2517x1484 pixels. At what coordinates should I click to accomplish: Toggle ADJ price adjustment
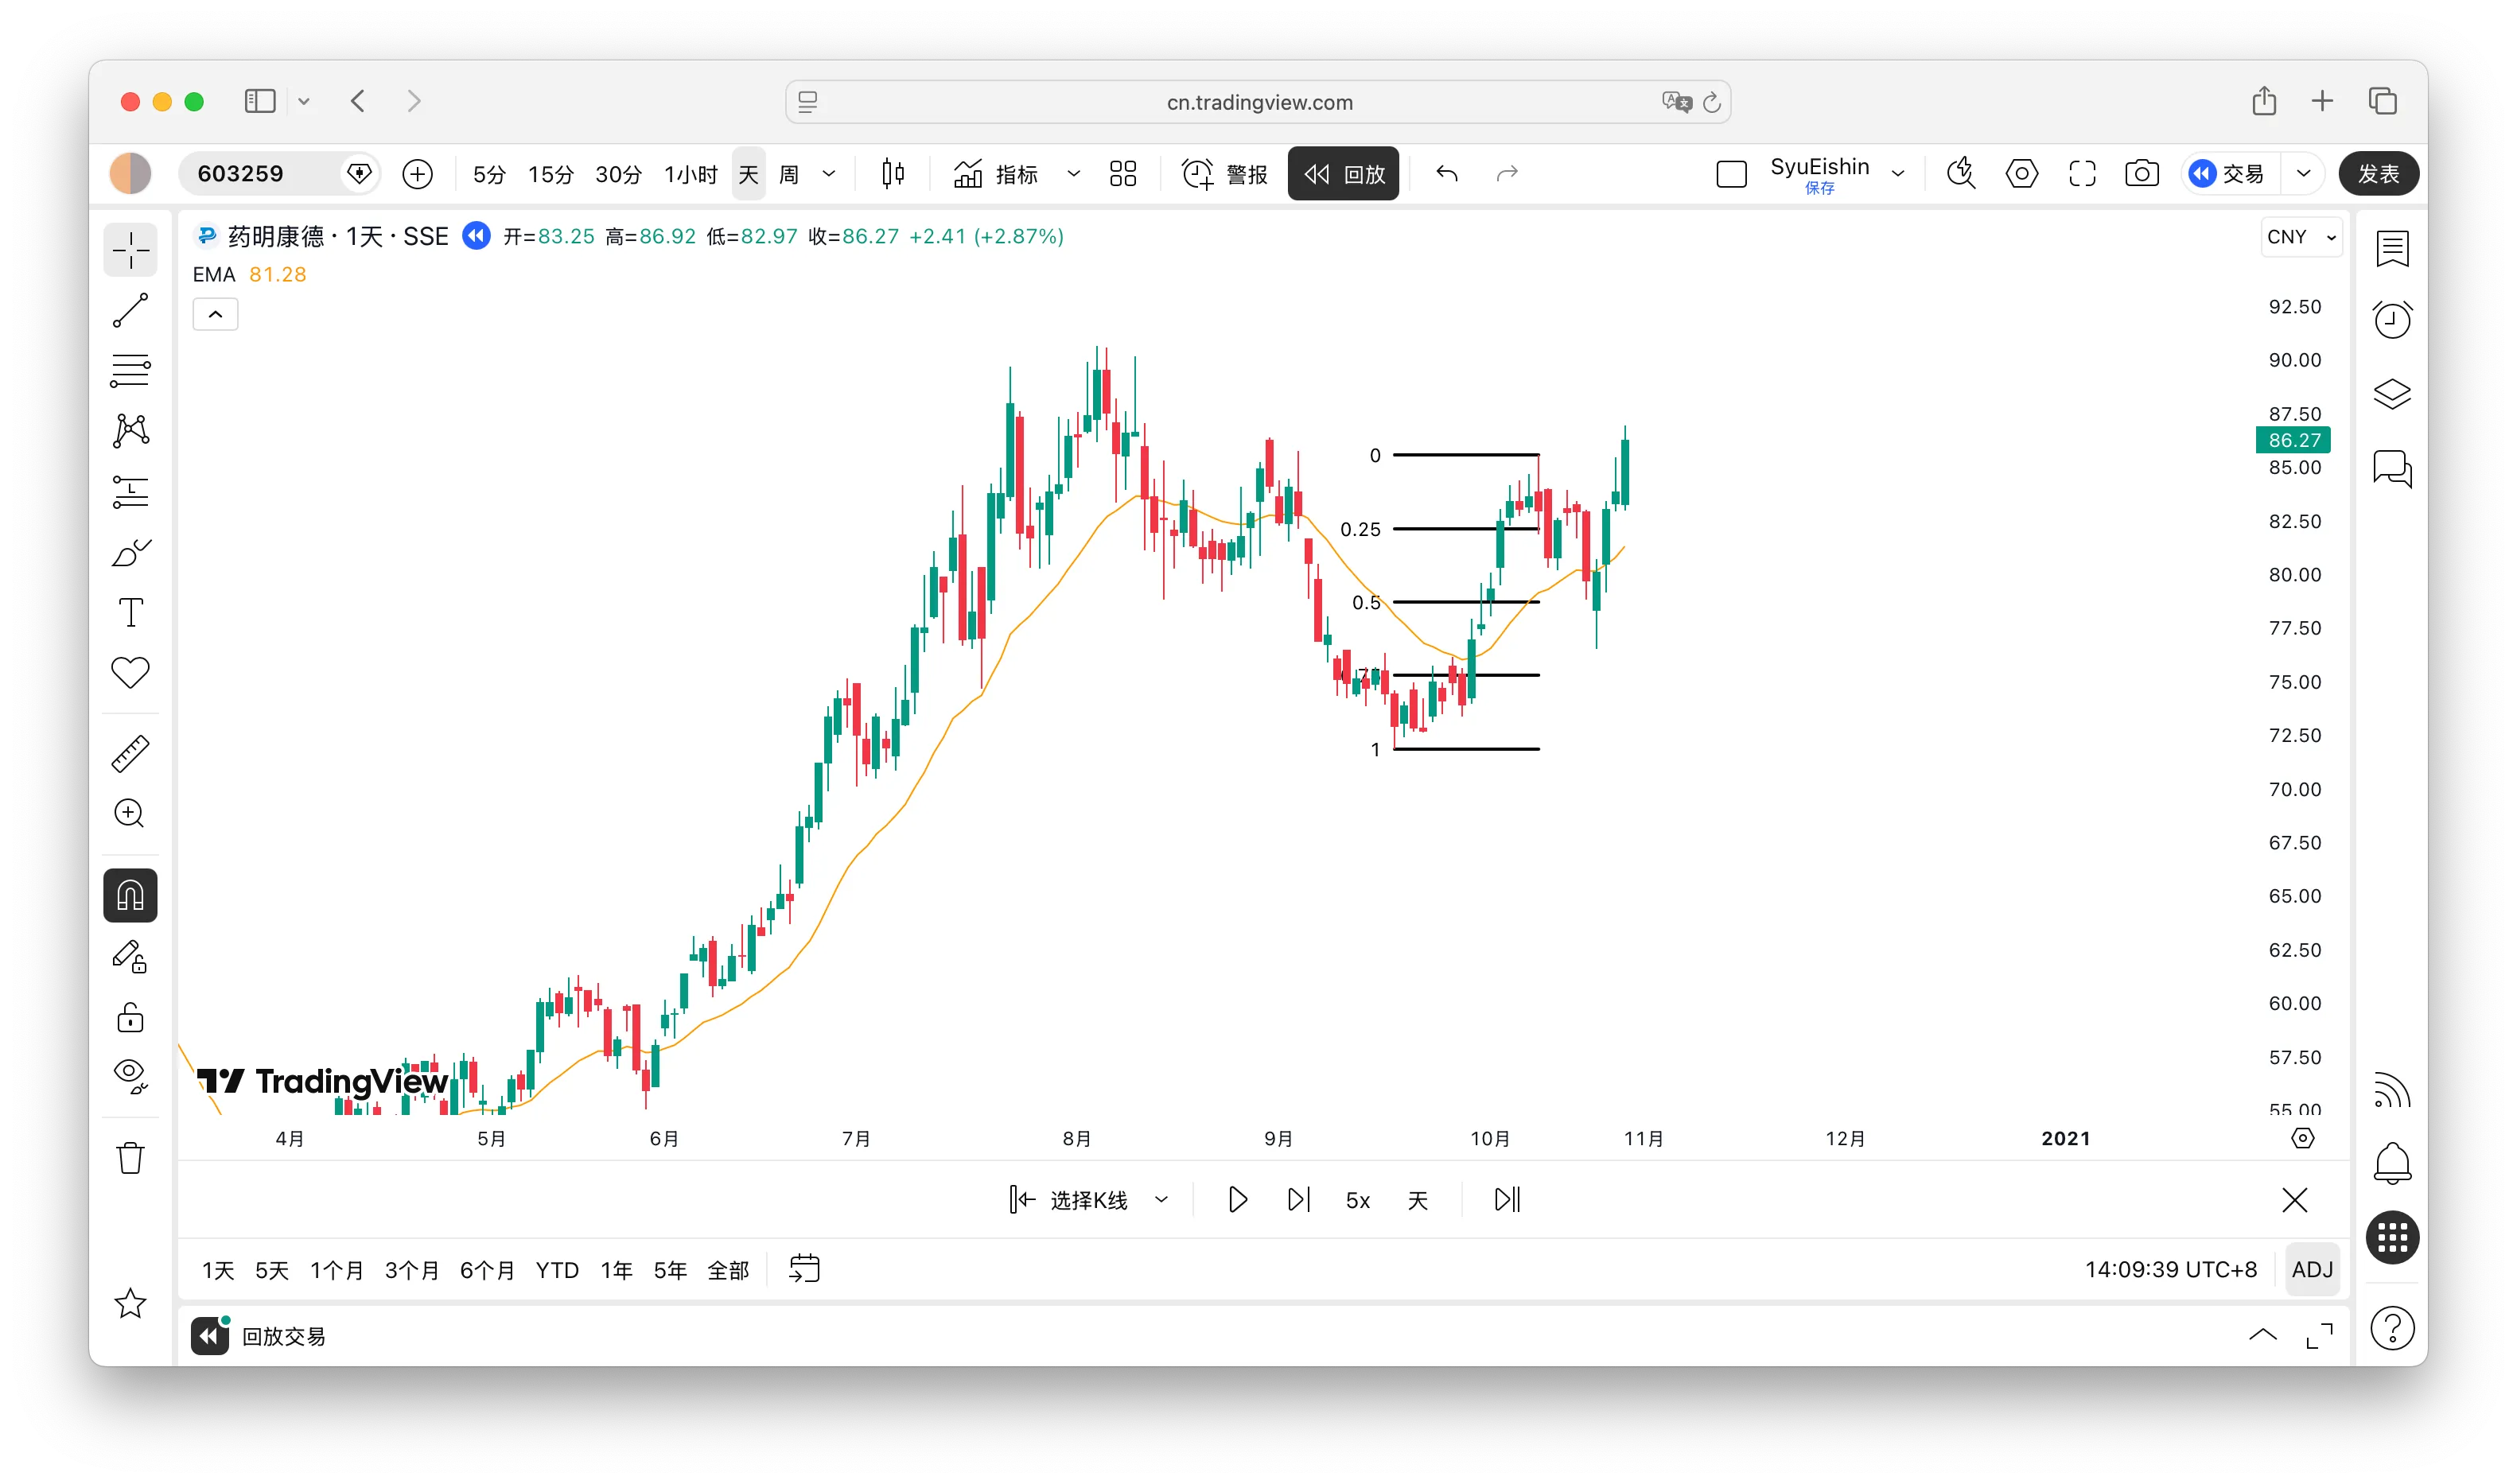click(x=2312, y=1270)
